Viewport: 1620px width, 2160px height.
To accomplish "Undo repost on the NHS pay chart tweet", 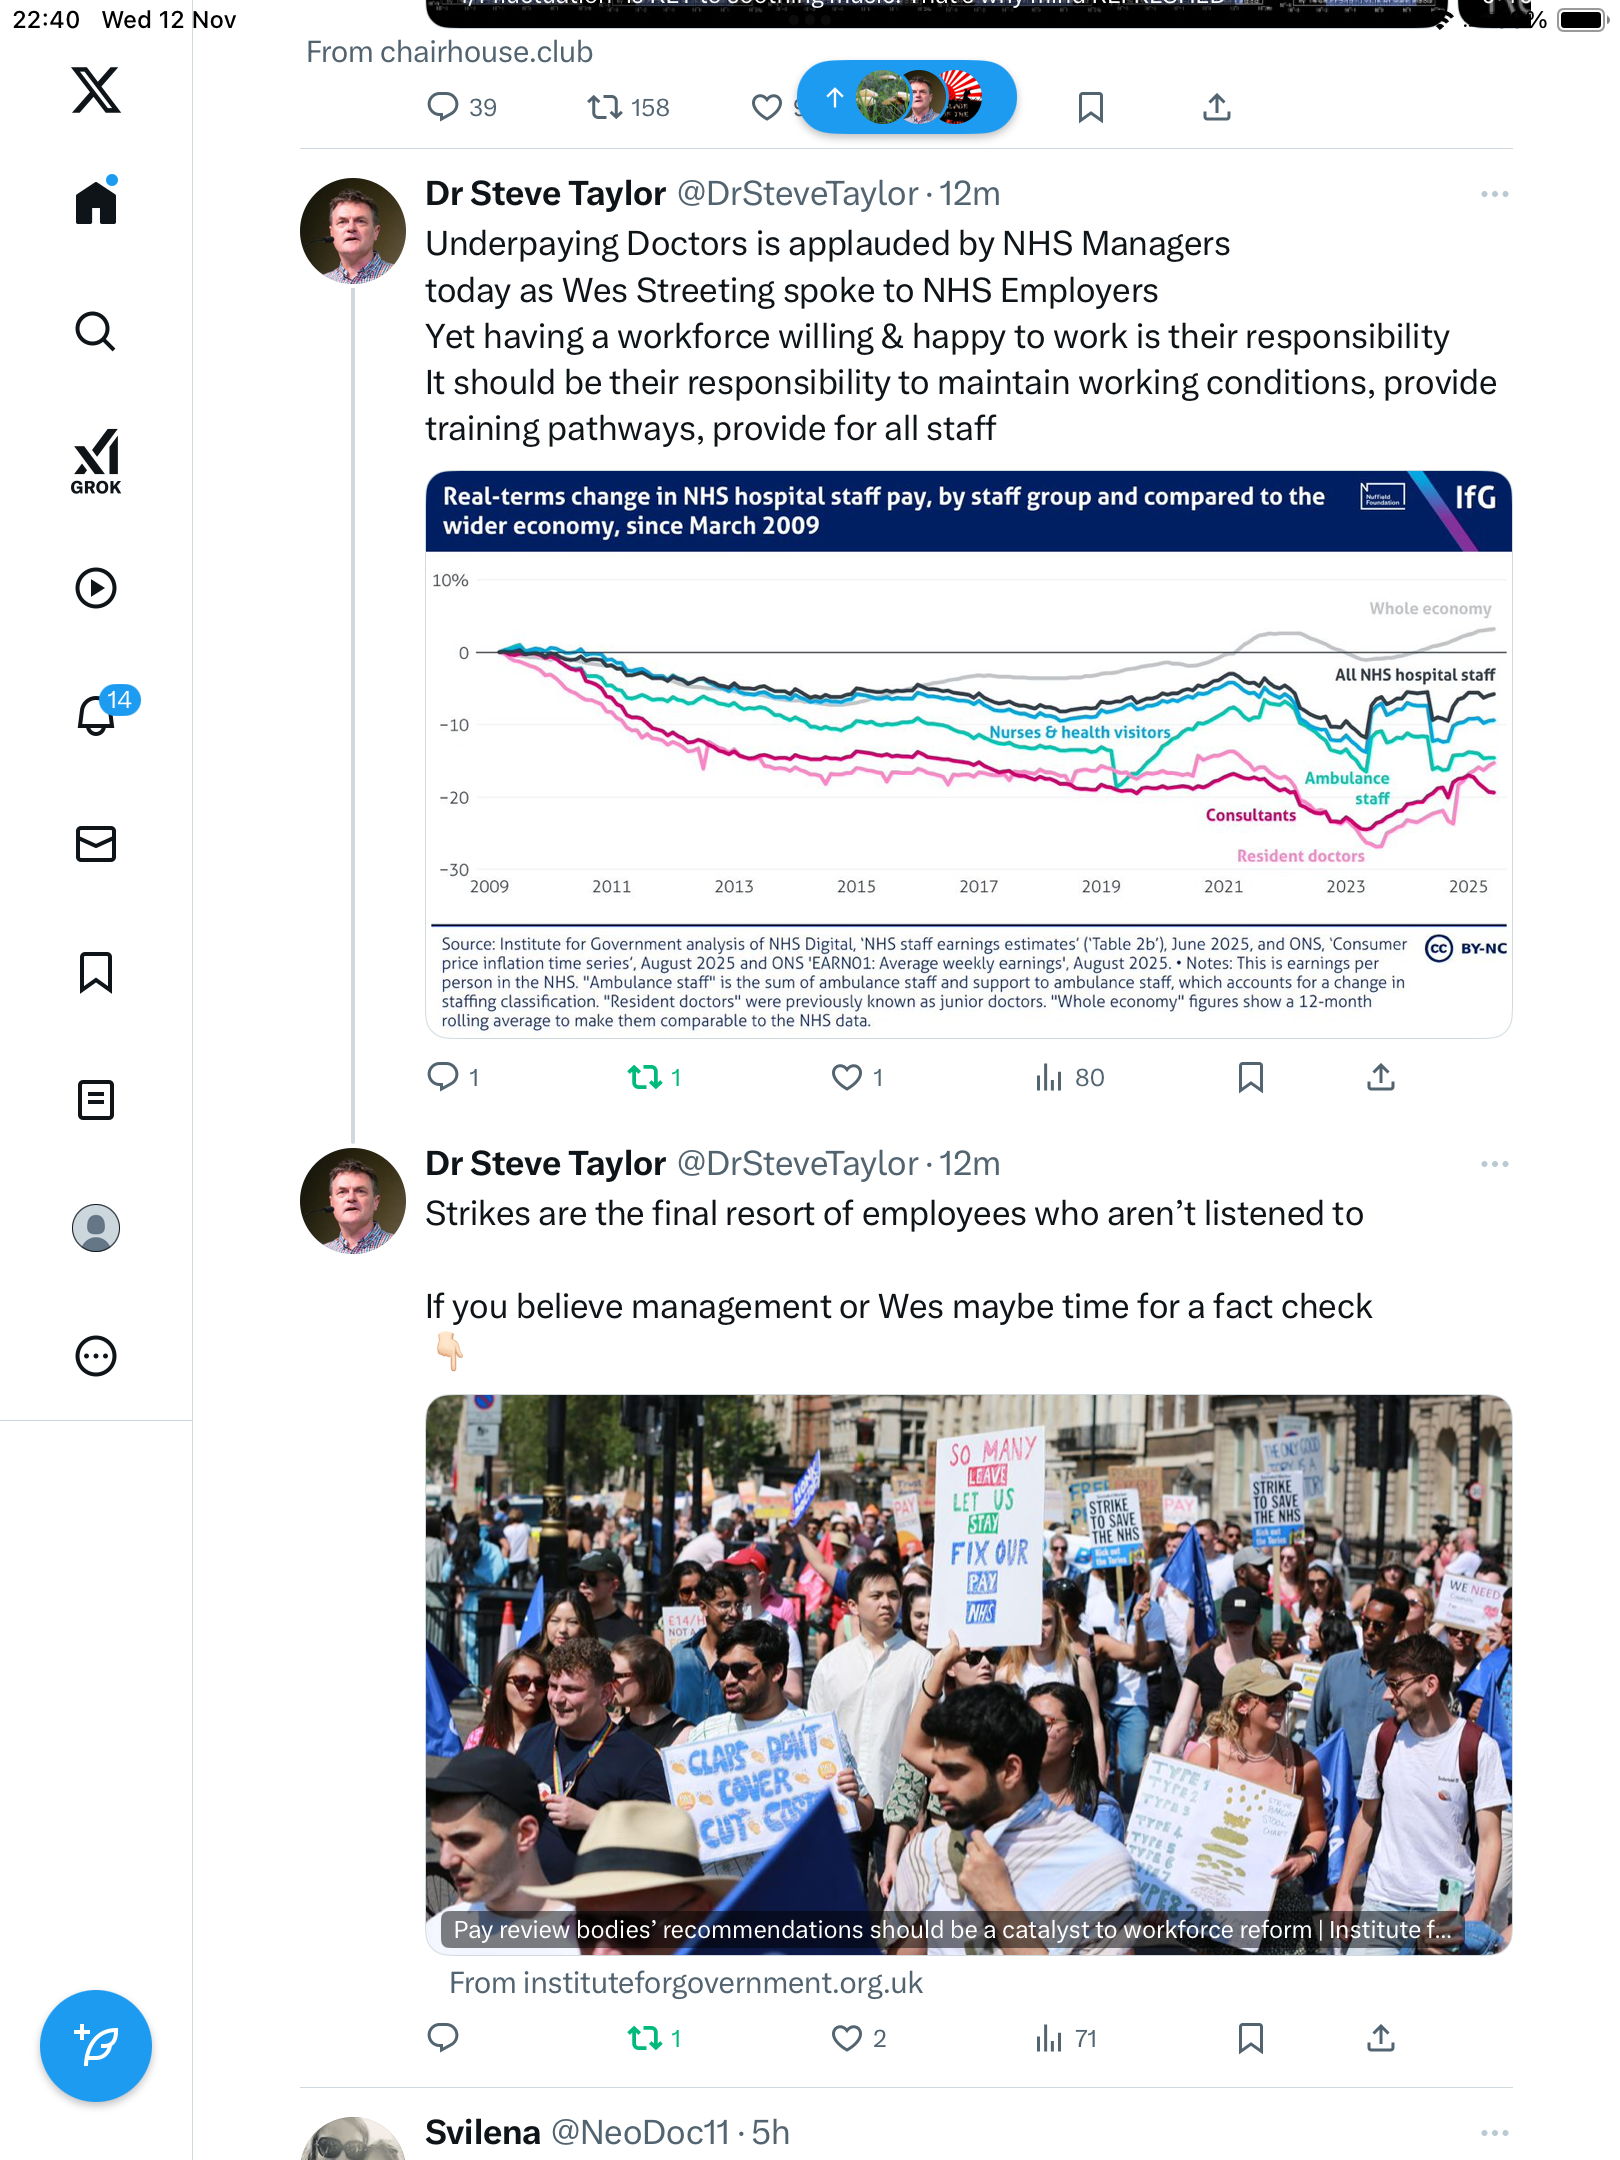I will point(645,1077).
